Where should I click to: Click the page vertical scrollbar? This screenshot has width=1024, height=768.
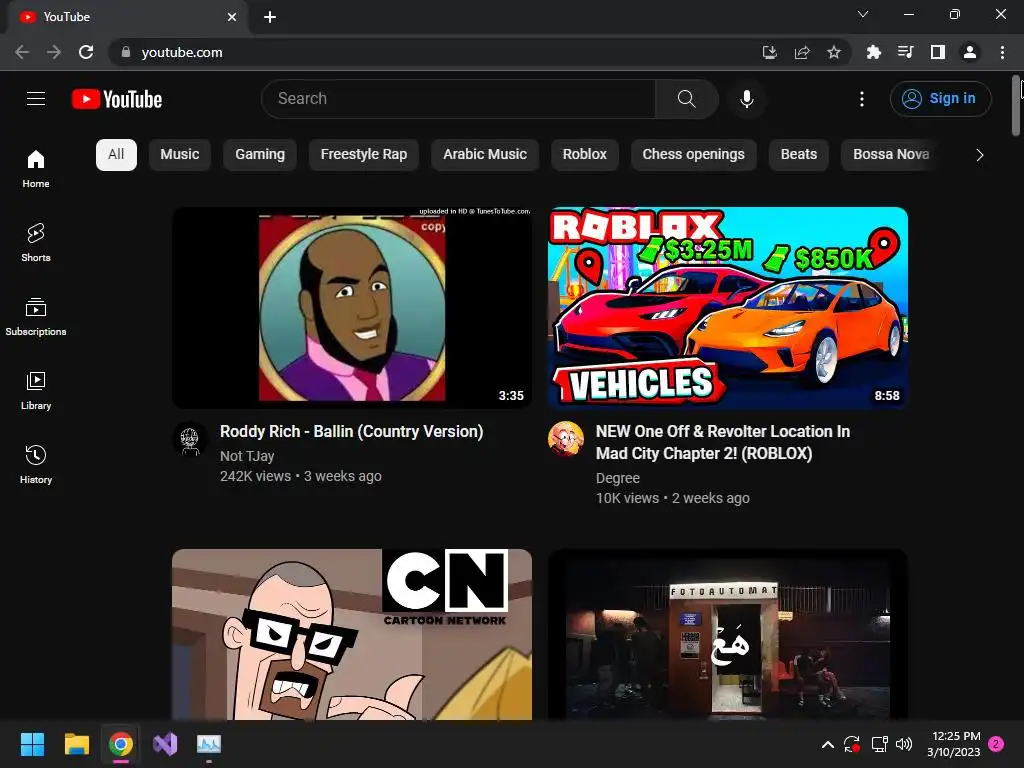coord(1017,106)
